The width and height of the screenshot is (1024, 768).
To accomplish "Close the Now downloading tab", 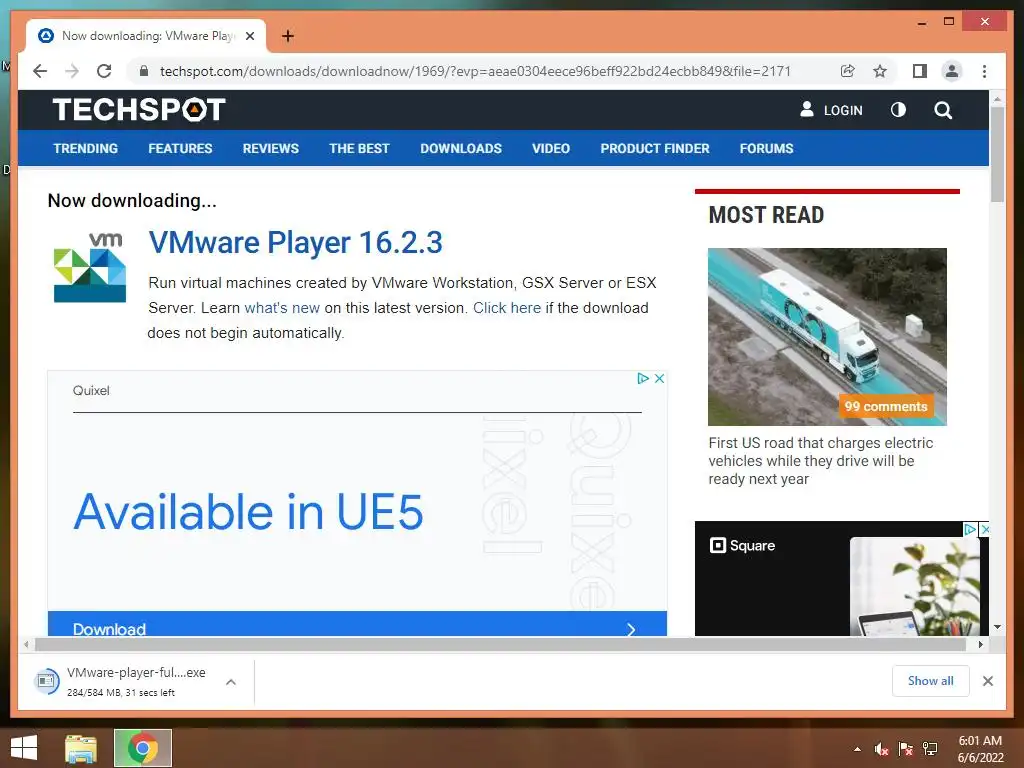I will pos(250,36).
